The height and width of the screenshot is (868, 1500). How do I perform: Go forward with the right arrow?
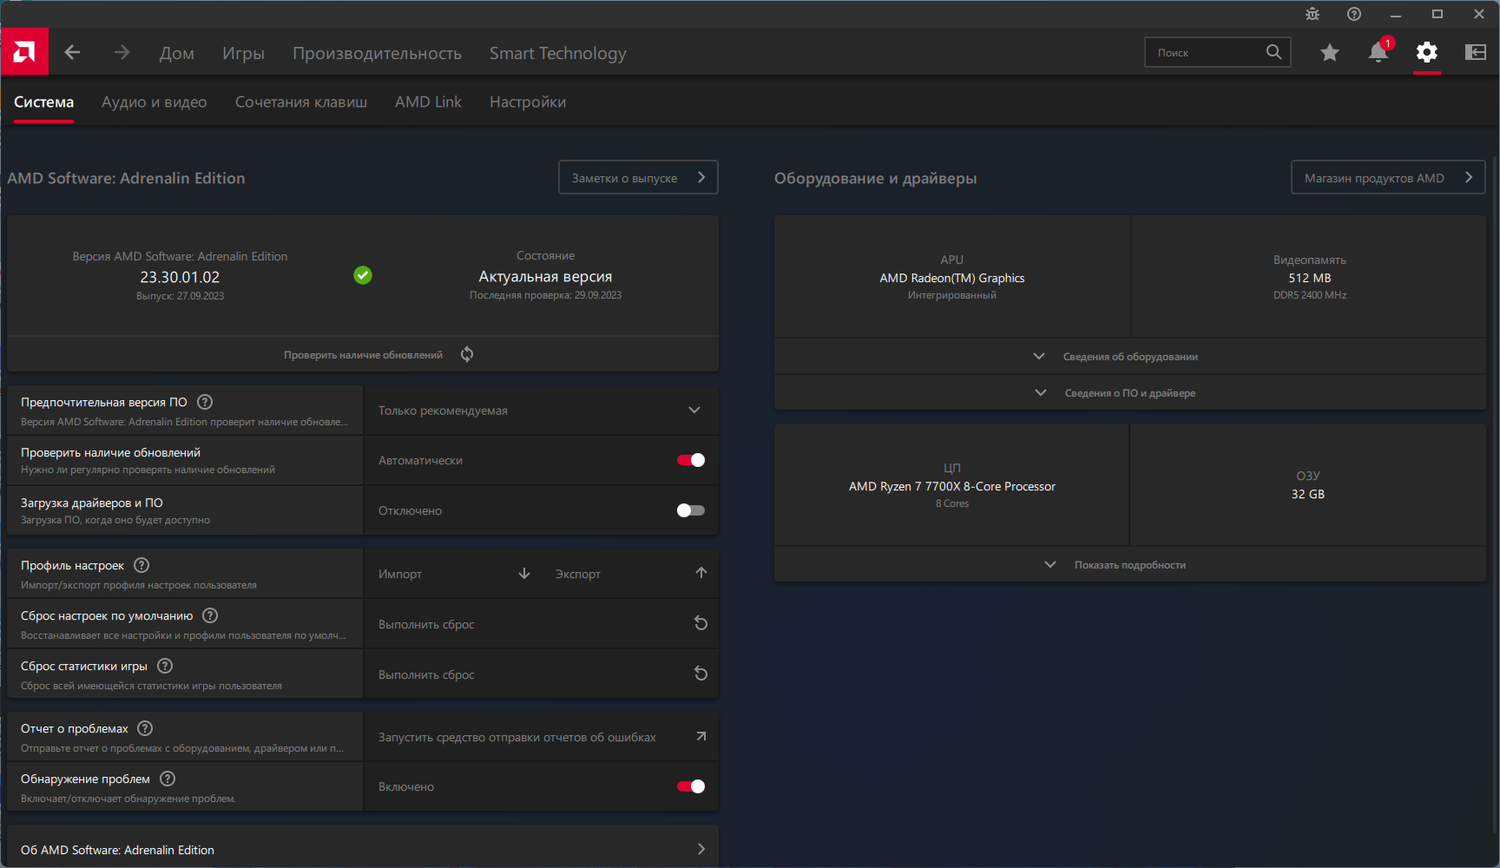[121, 52]
